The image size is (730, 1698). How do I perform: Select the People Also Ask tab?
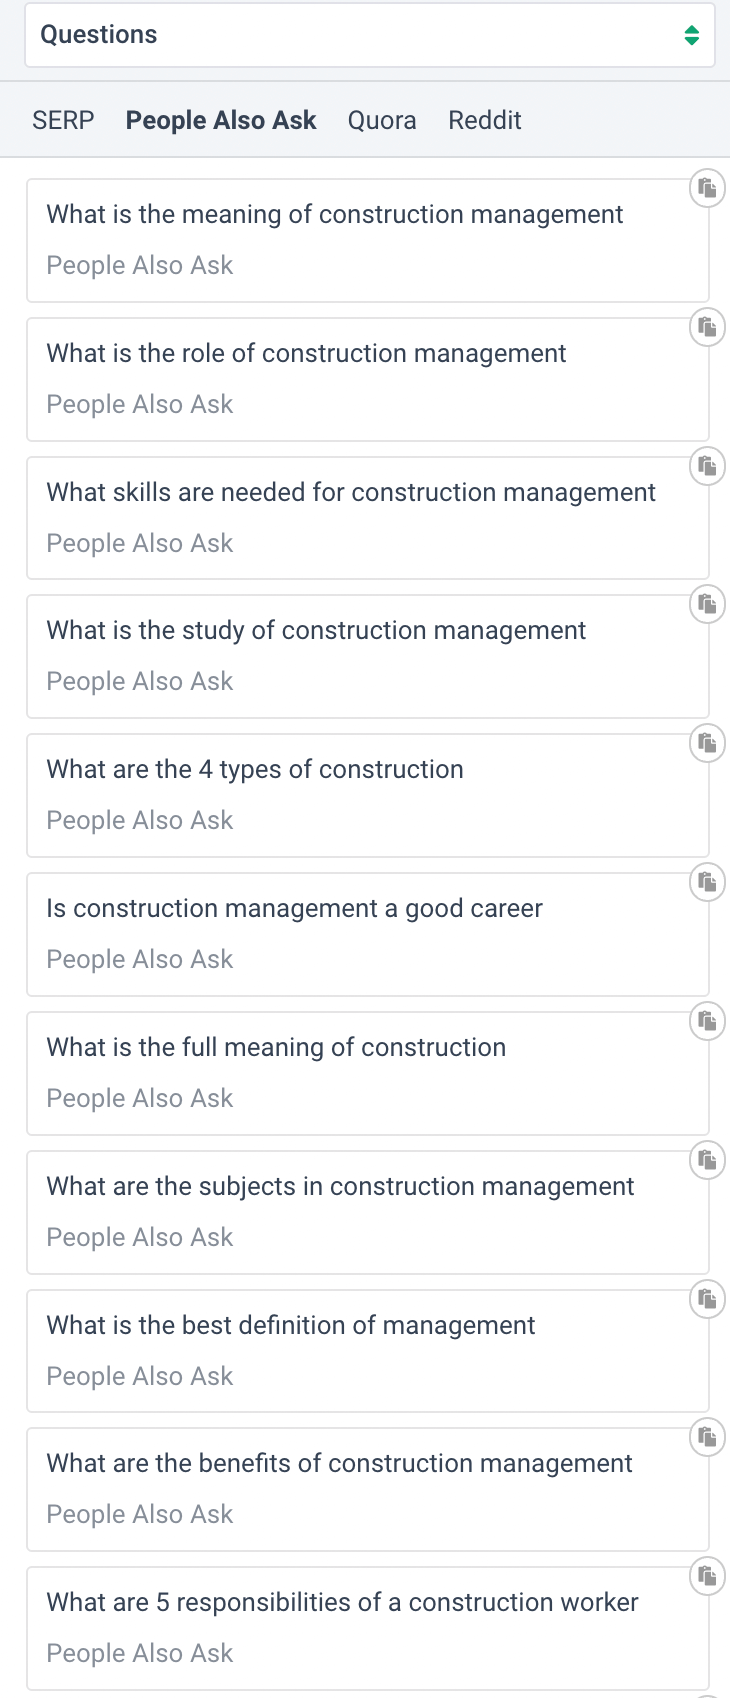(x=221, y=120)
